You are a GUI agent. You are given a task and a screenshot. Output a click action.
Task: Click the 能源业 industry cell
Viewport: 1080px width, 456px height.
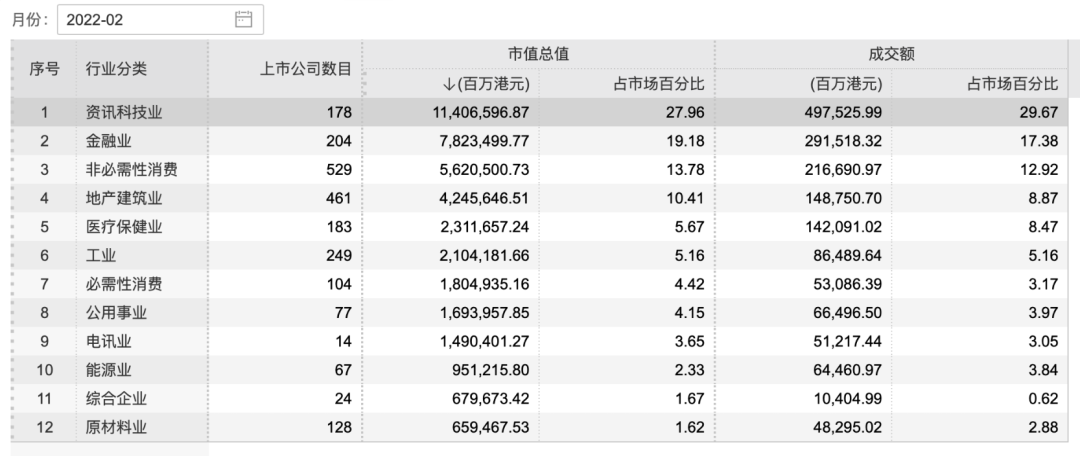point(109,370)
